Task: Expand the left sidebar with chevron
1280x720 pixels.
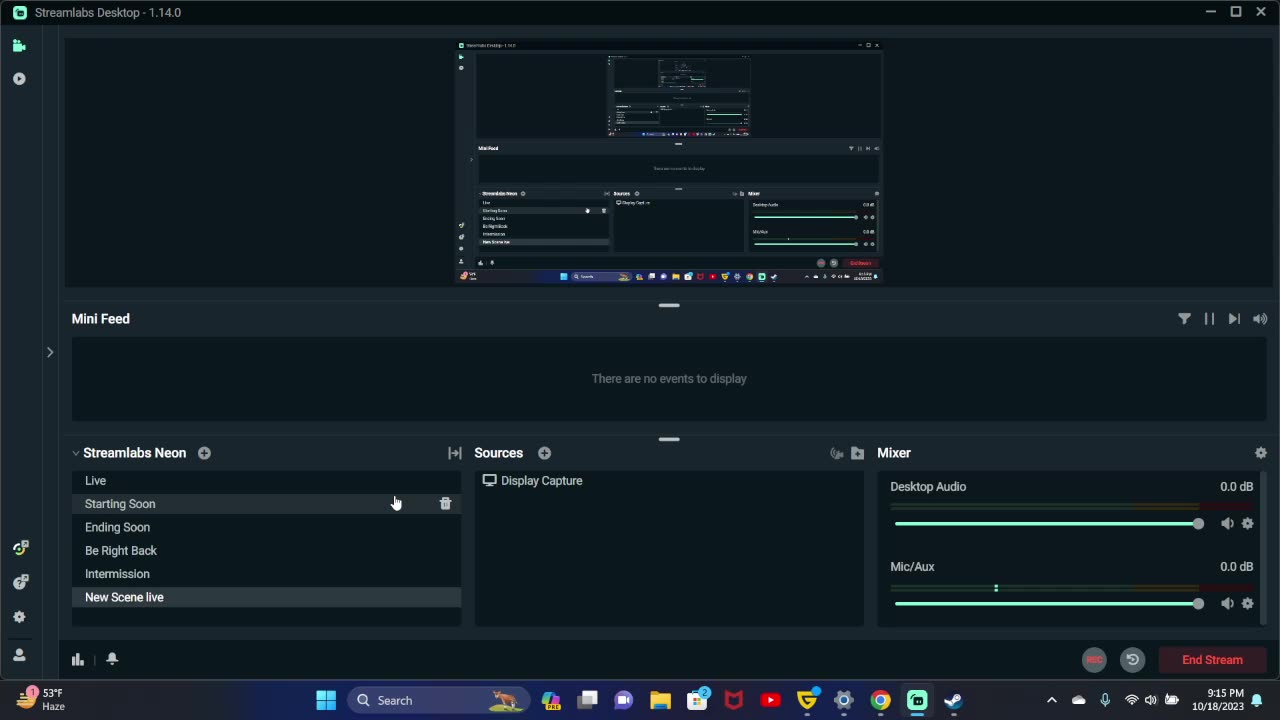Action: click(50, 352)
